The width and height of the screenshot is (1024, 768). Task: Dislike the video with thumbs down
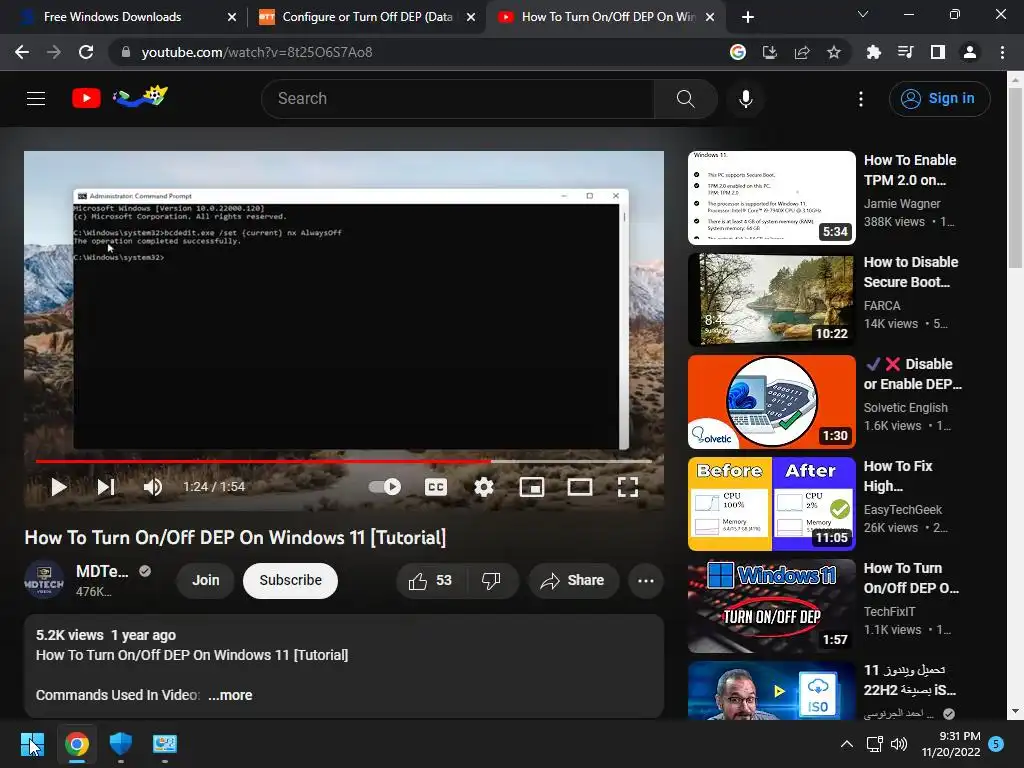[491, 581]
